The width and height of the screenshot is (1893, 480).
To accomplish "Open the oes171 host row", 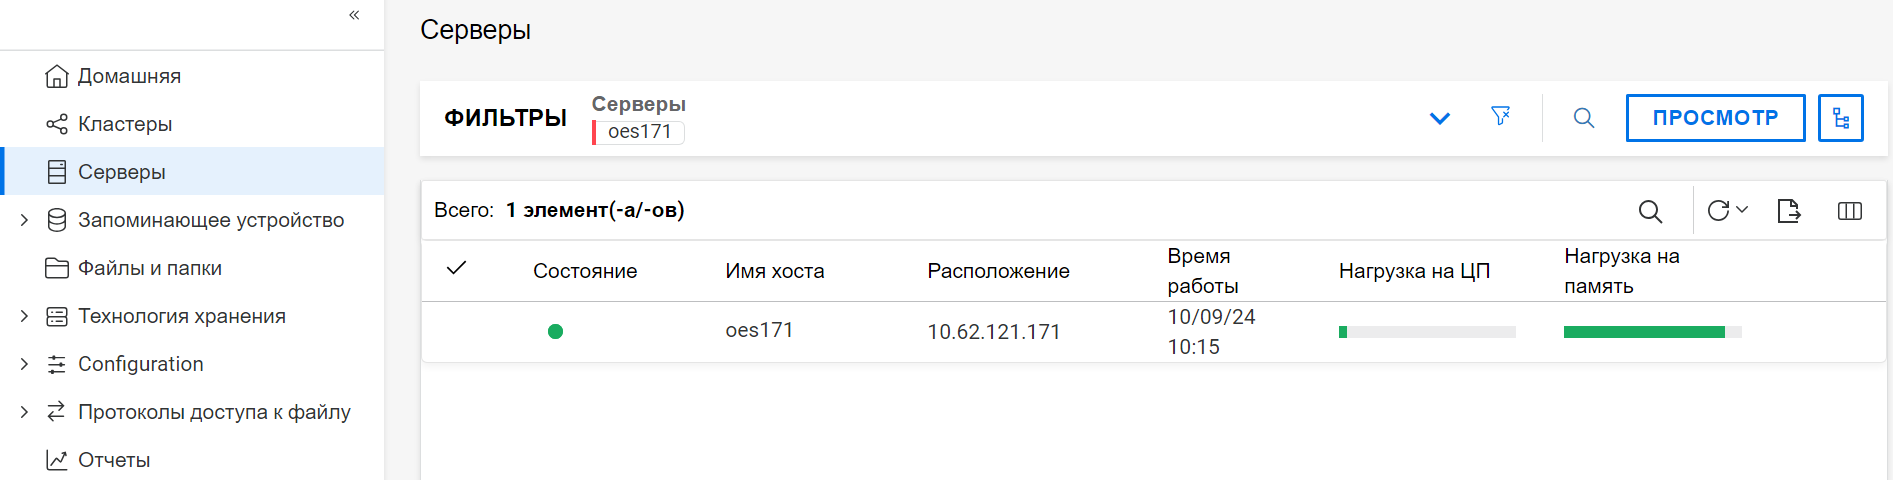I will point(759,331).
